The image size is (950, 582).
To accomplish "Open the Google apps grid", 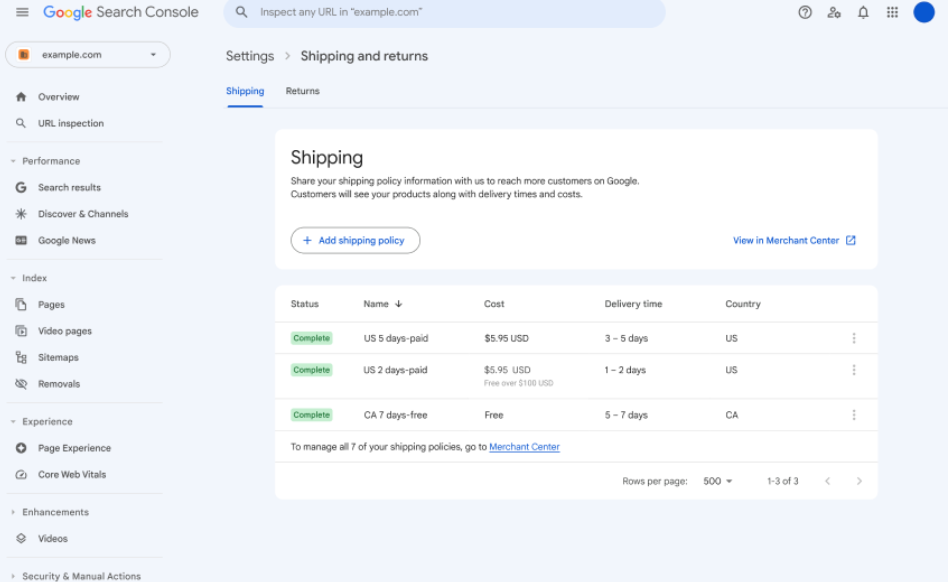I will click(x=892, y=12).
